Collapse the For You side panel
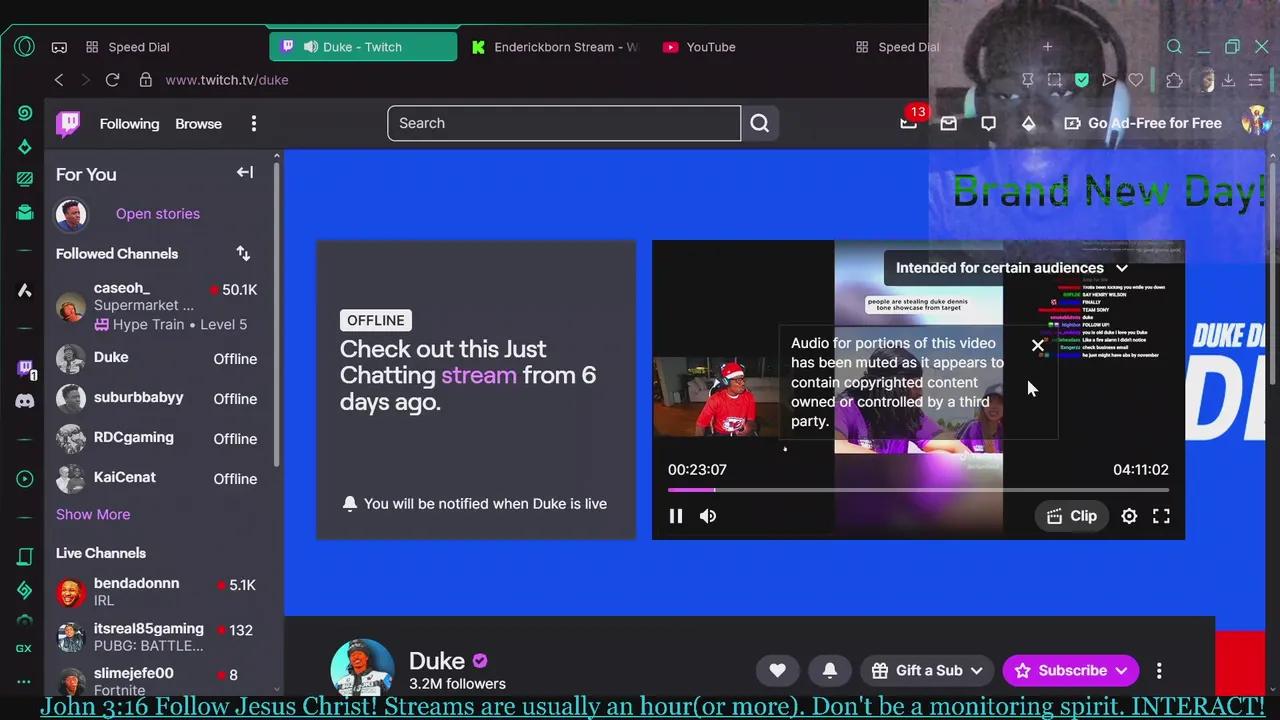Image resolution: width=1280 pixels, height=720 pixels. click(244, 173)
